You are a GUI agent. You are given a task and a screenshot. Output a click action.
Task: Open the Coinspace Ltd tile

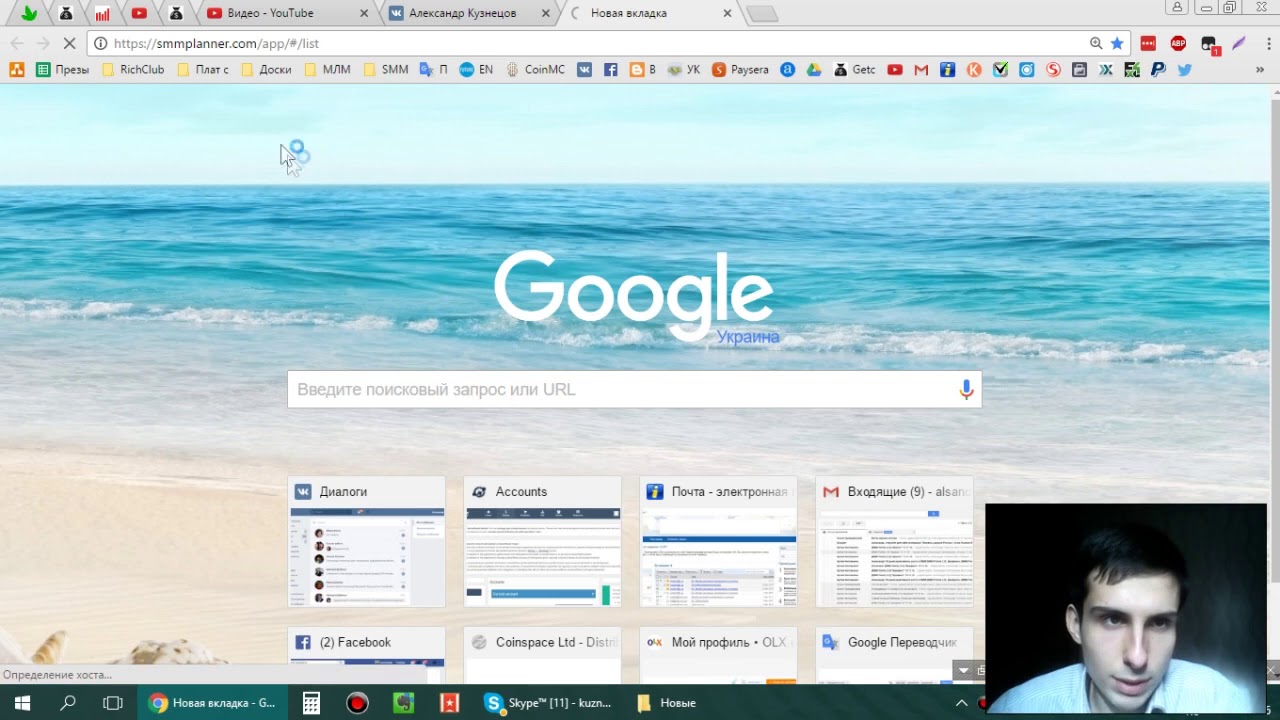542,655
